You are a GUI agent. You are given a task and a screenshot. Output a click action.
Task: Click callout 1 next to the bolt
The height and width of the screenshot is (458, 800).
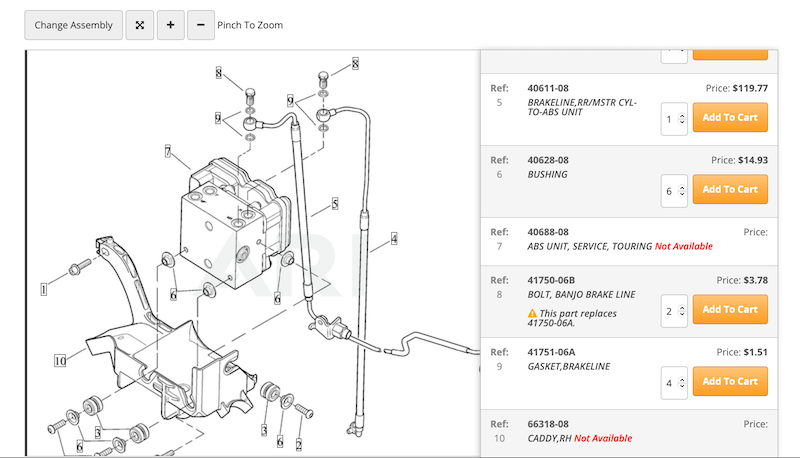44,289
